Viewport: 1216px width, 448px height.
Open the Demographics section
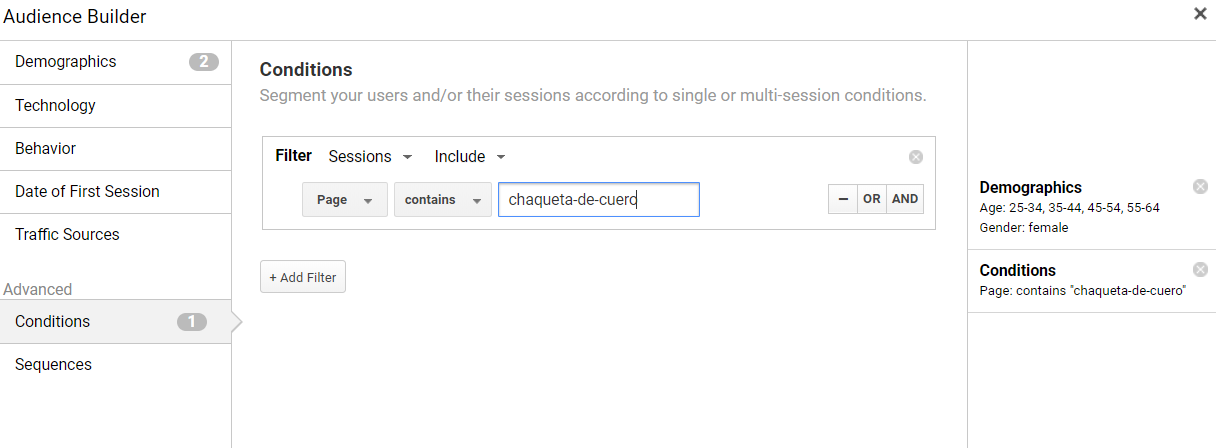(116, 62)
